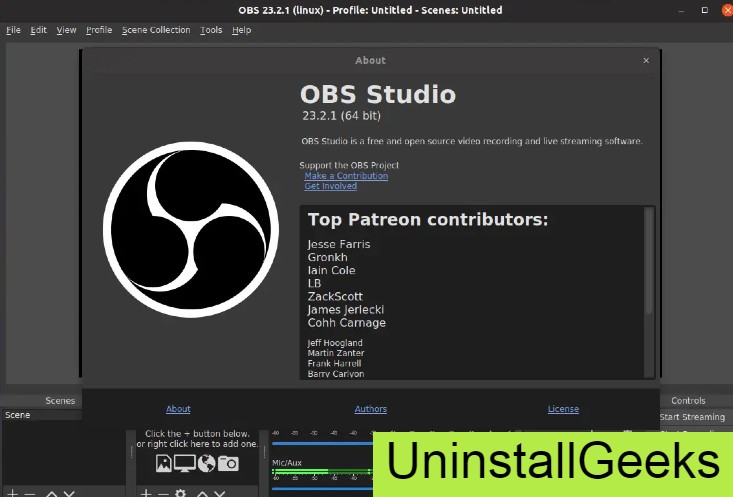This screenshot has height=497, width=733.
Task: Maximize the OBS window
Action: point(704,10)
